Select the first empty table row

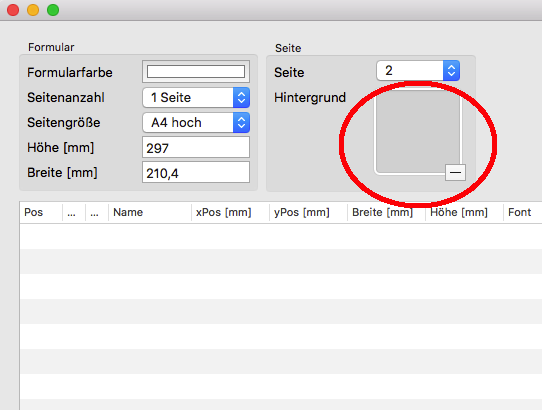pos(281,236)
